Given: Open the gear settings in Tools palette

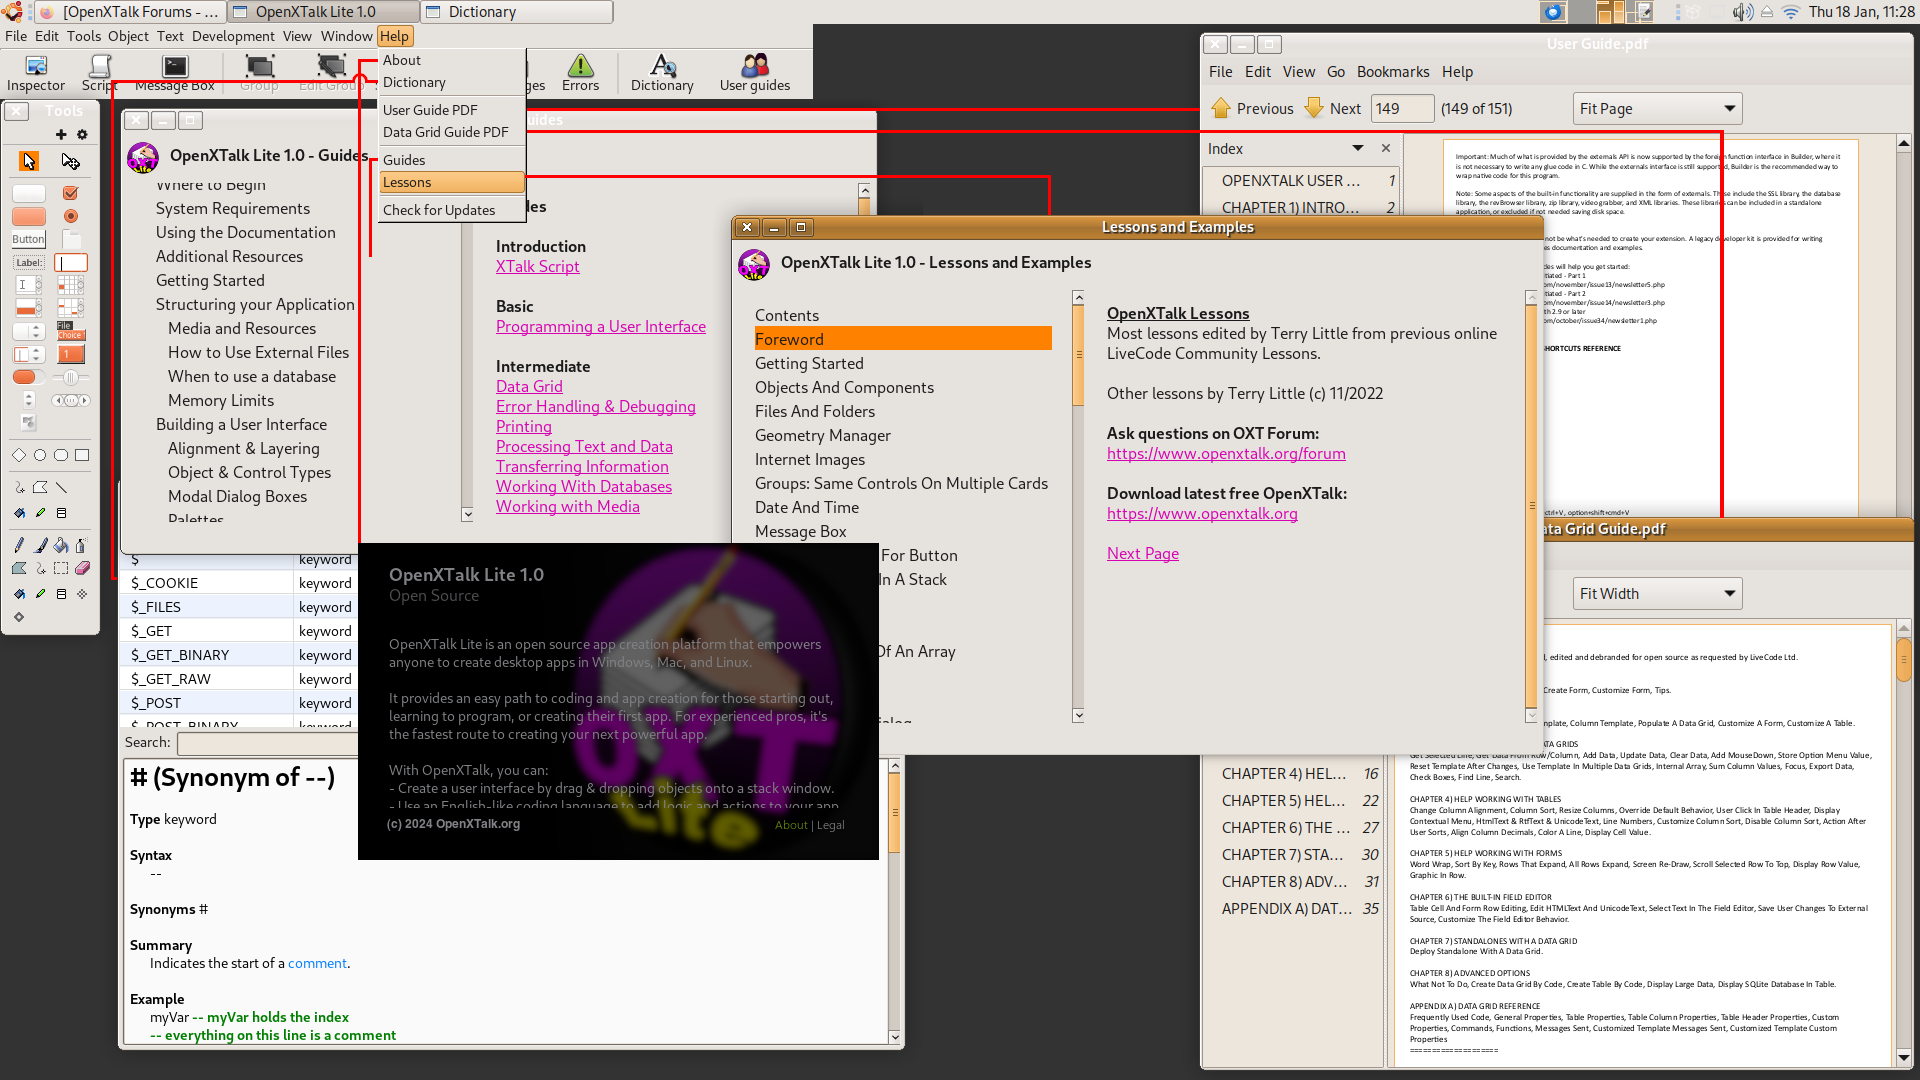Looking at the screenshot, I should pos(82,134).
